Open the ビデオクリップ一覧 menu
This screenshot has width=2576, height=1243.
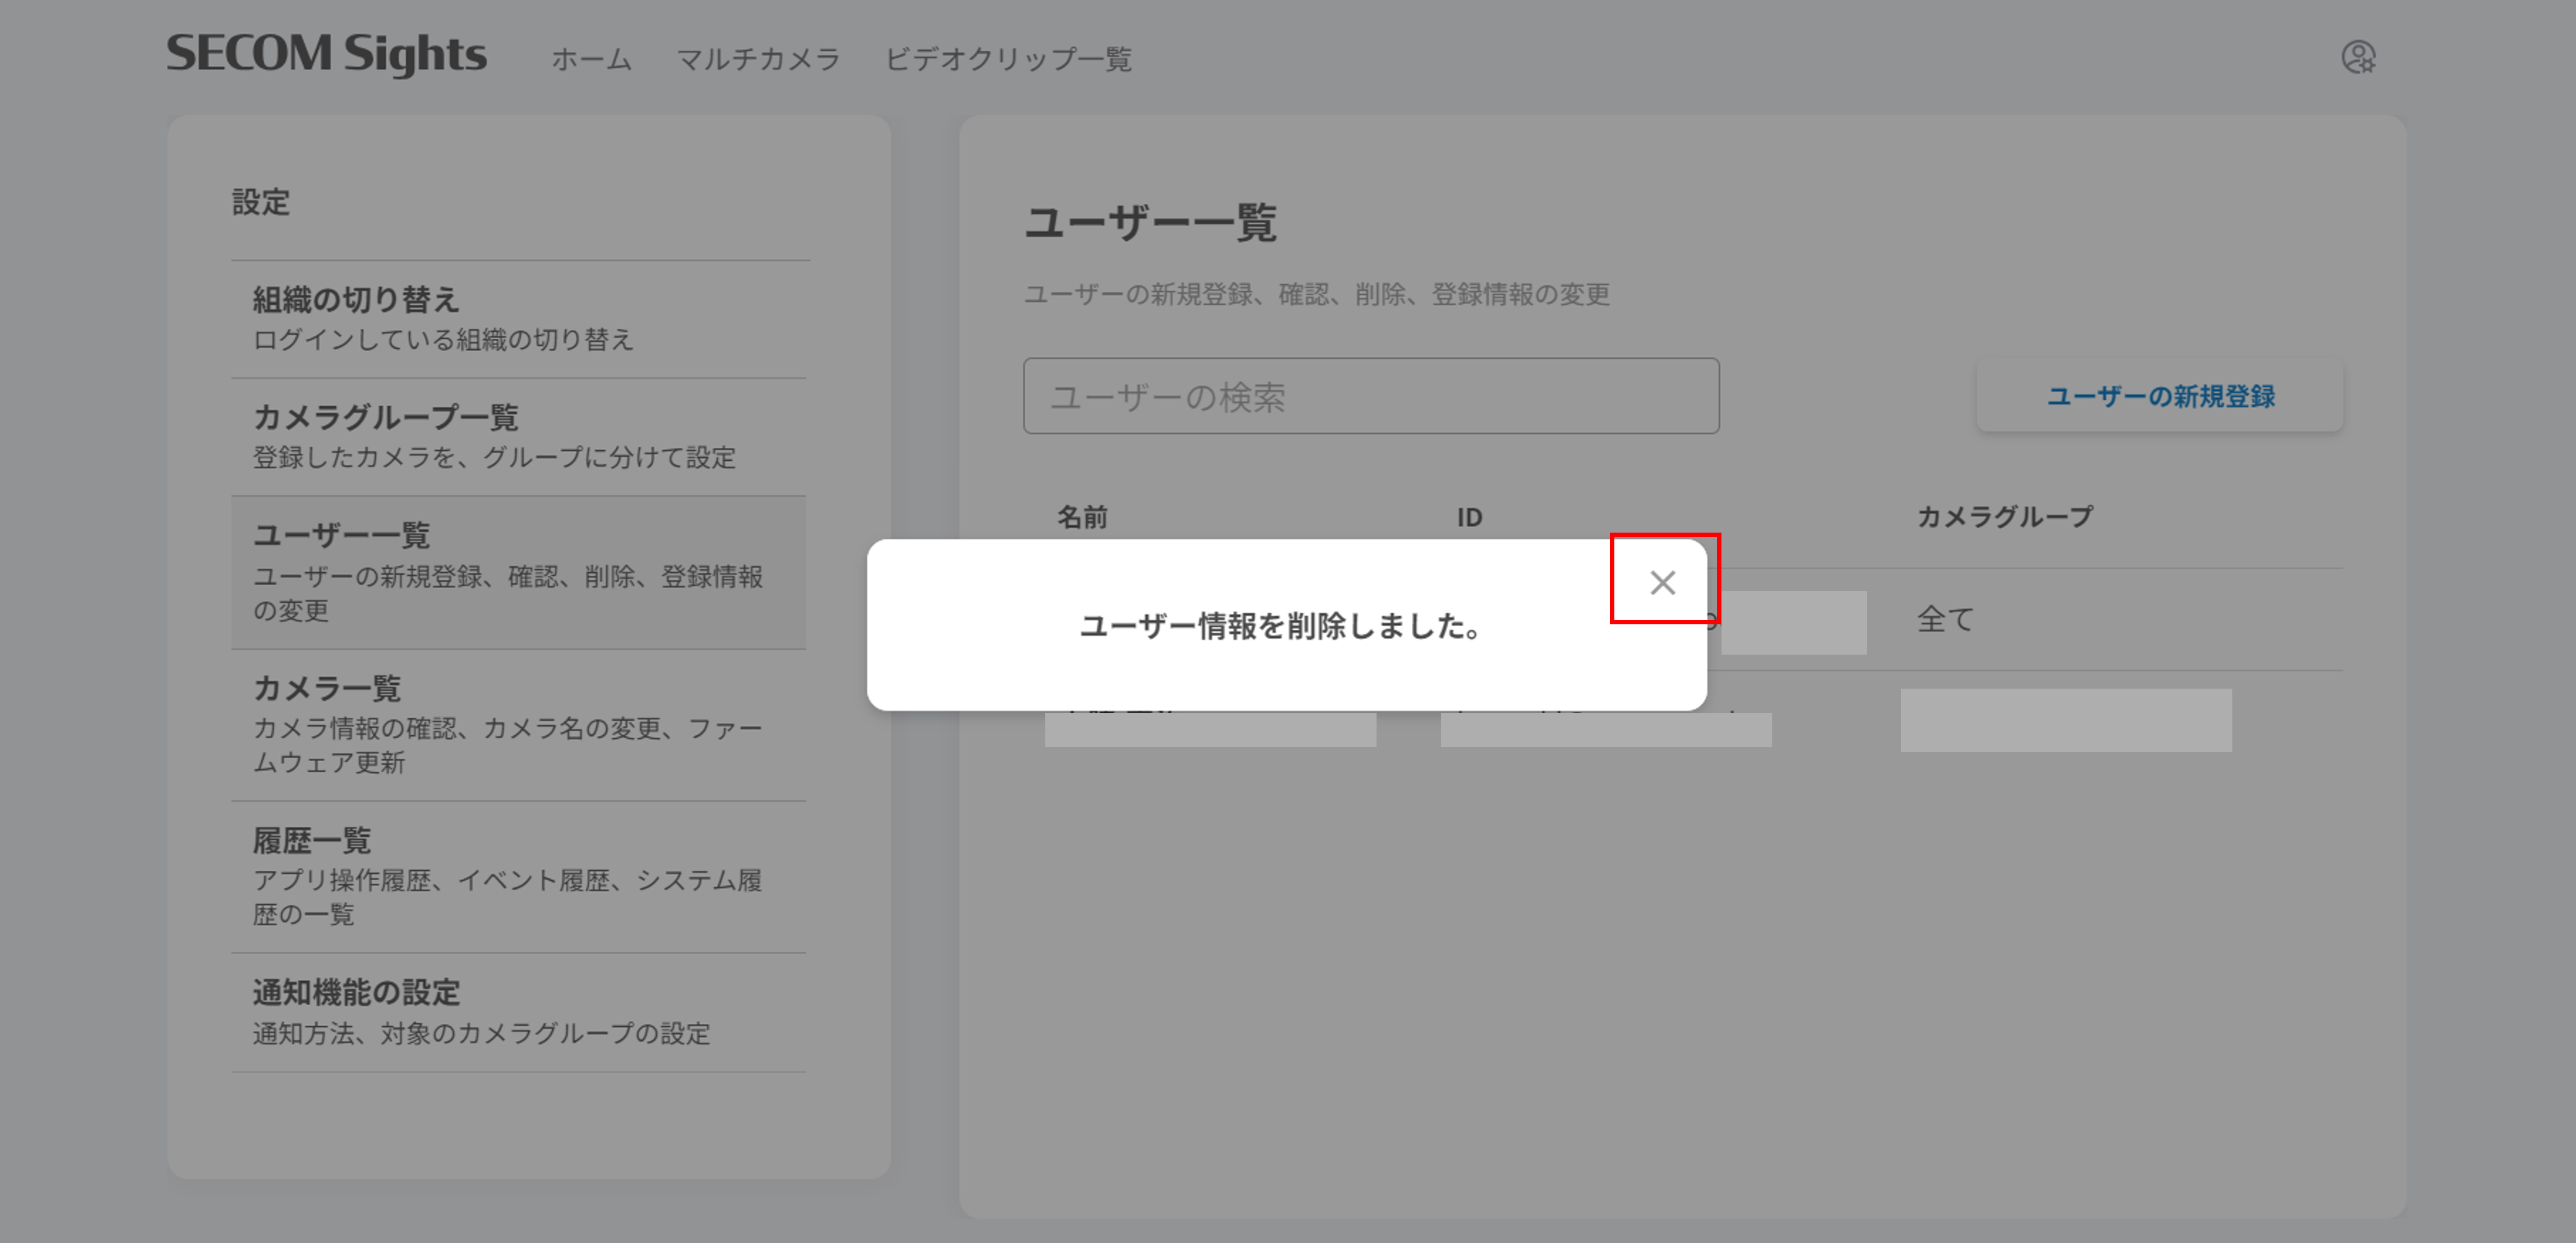click(x=1008, y=59)
